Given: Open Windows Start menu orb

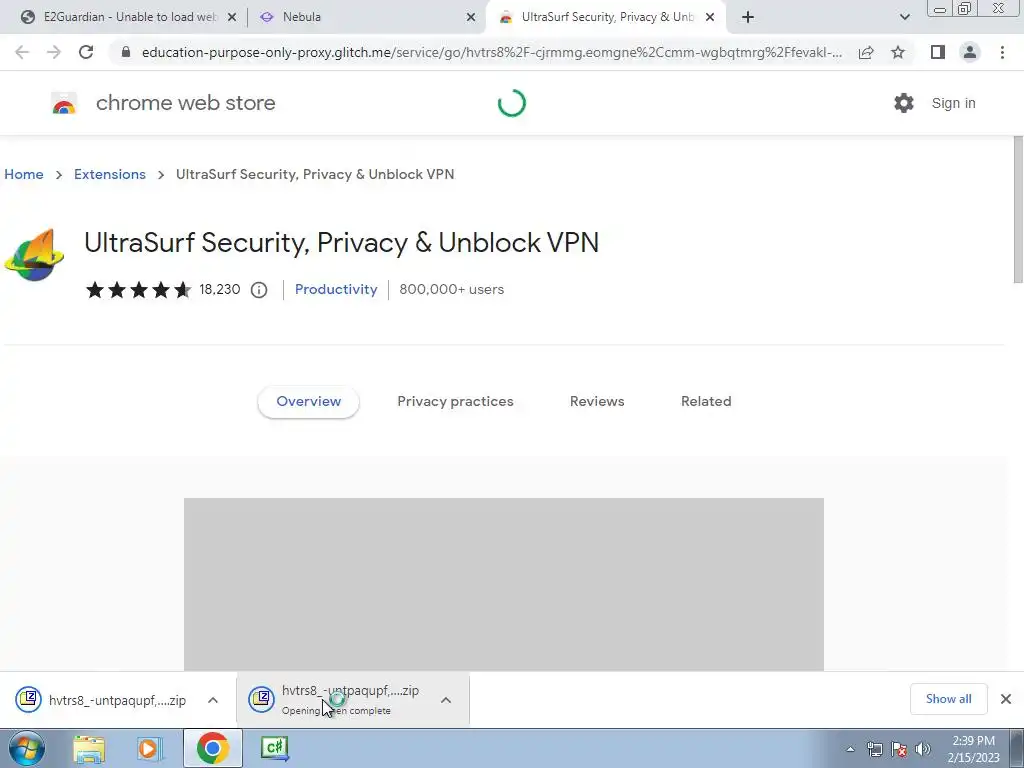Looking at the screenshot, I should tap(26, 748).
